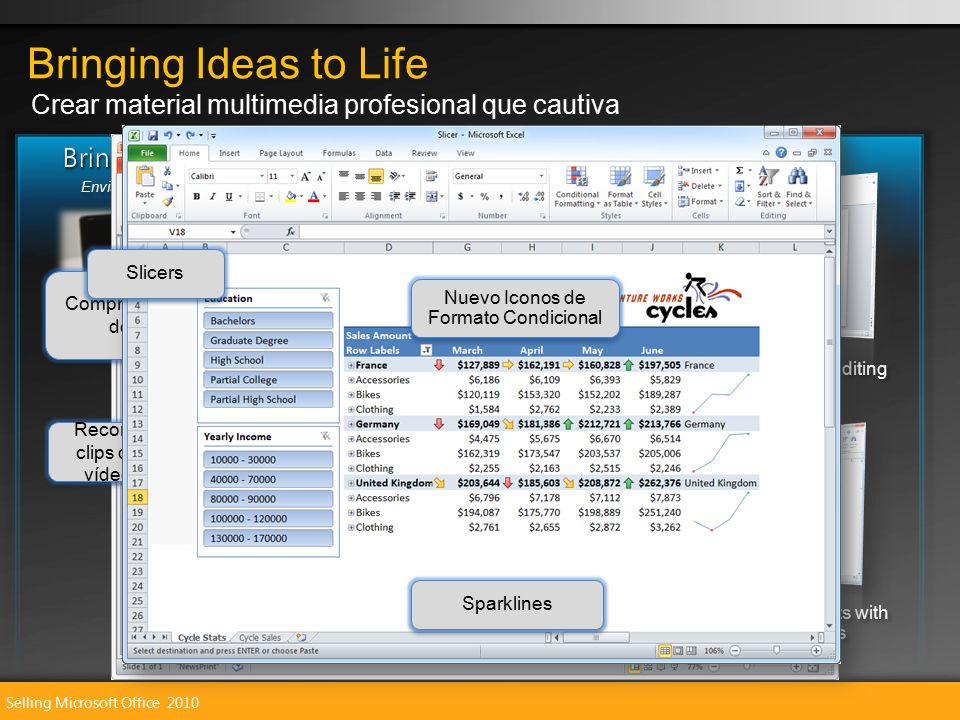Image resolution: width=960 pixels, height=720 pixels.
Task: Open the Calibri font name dropdown
Action: coord(261,176)
